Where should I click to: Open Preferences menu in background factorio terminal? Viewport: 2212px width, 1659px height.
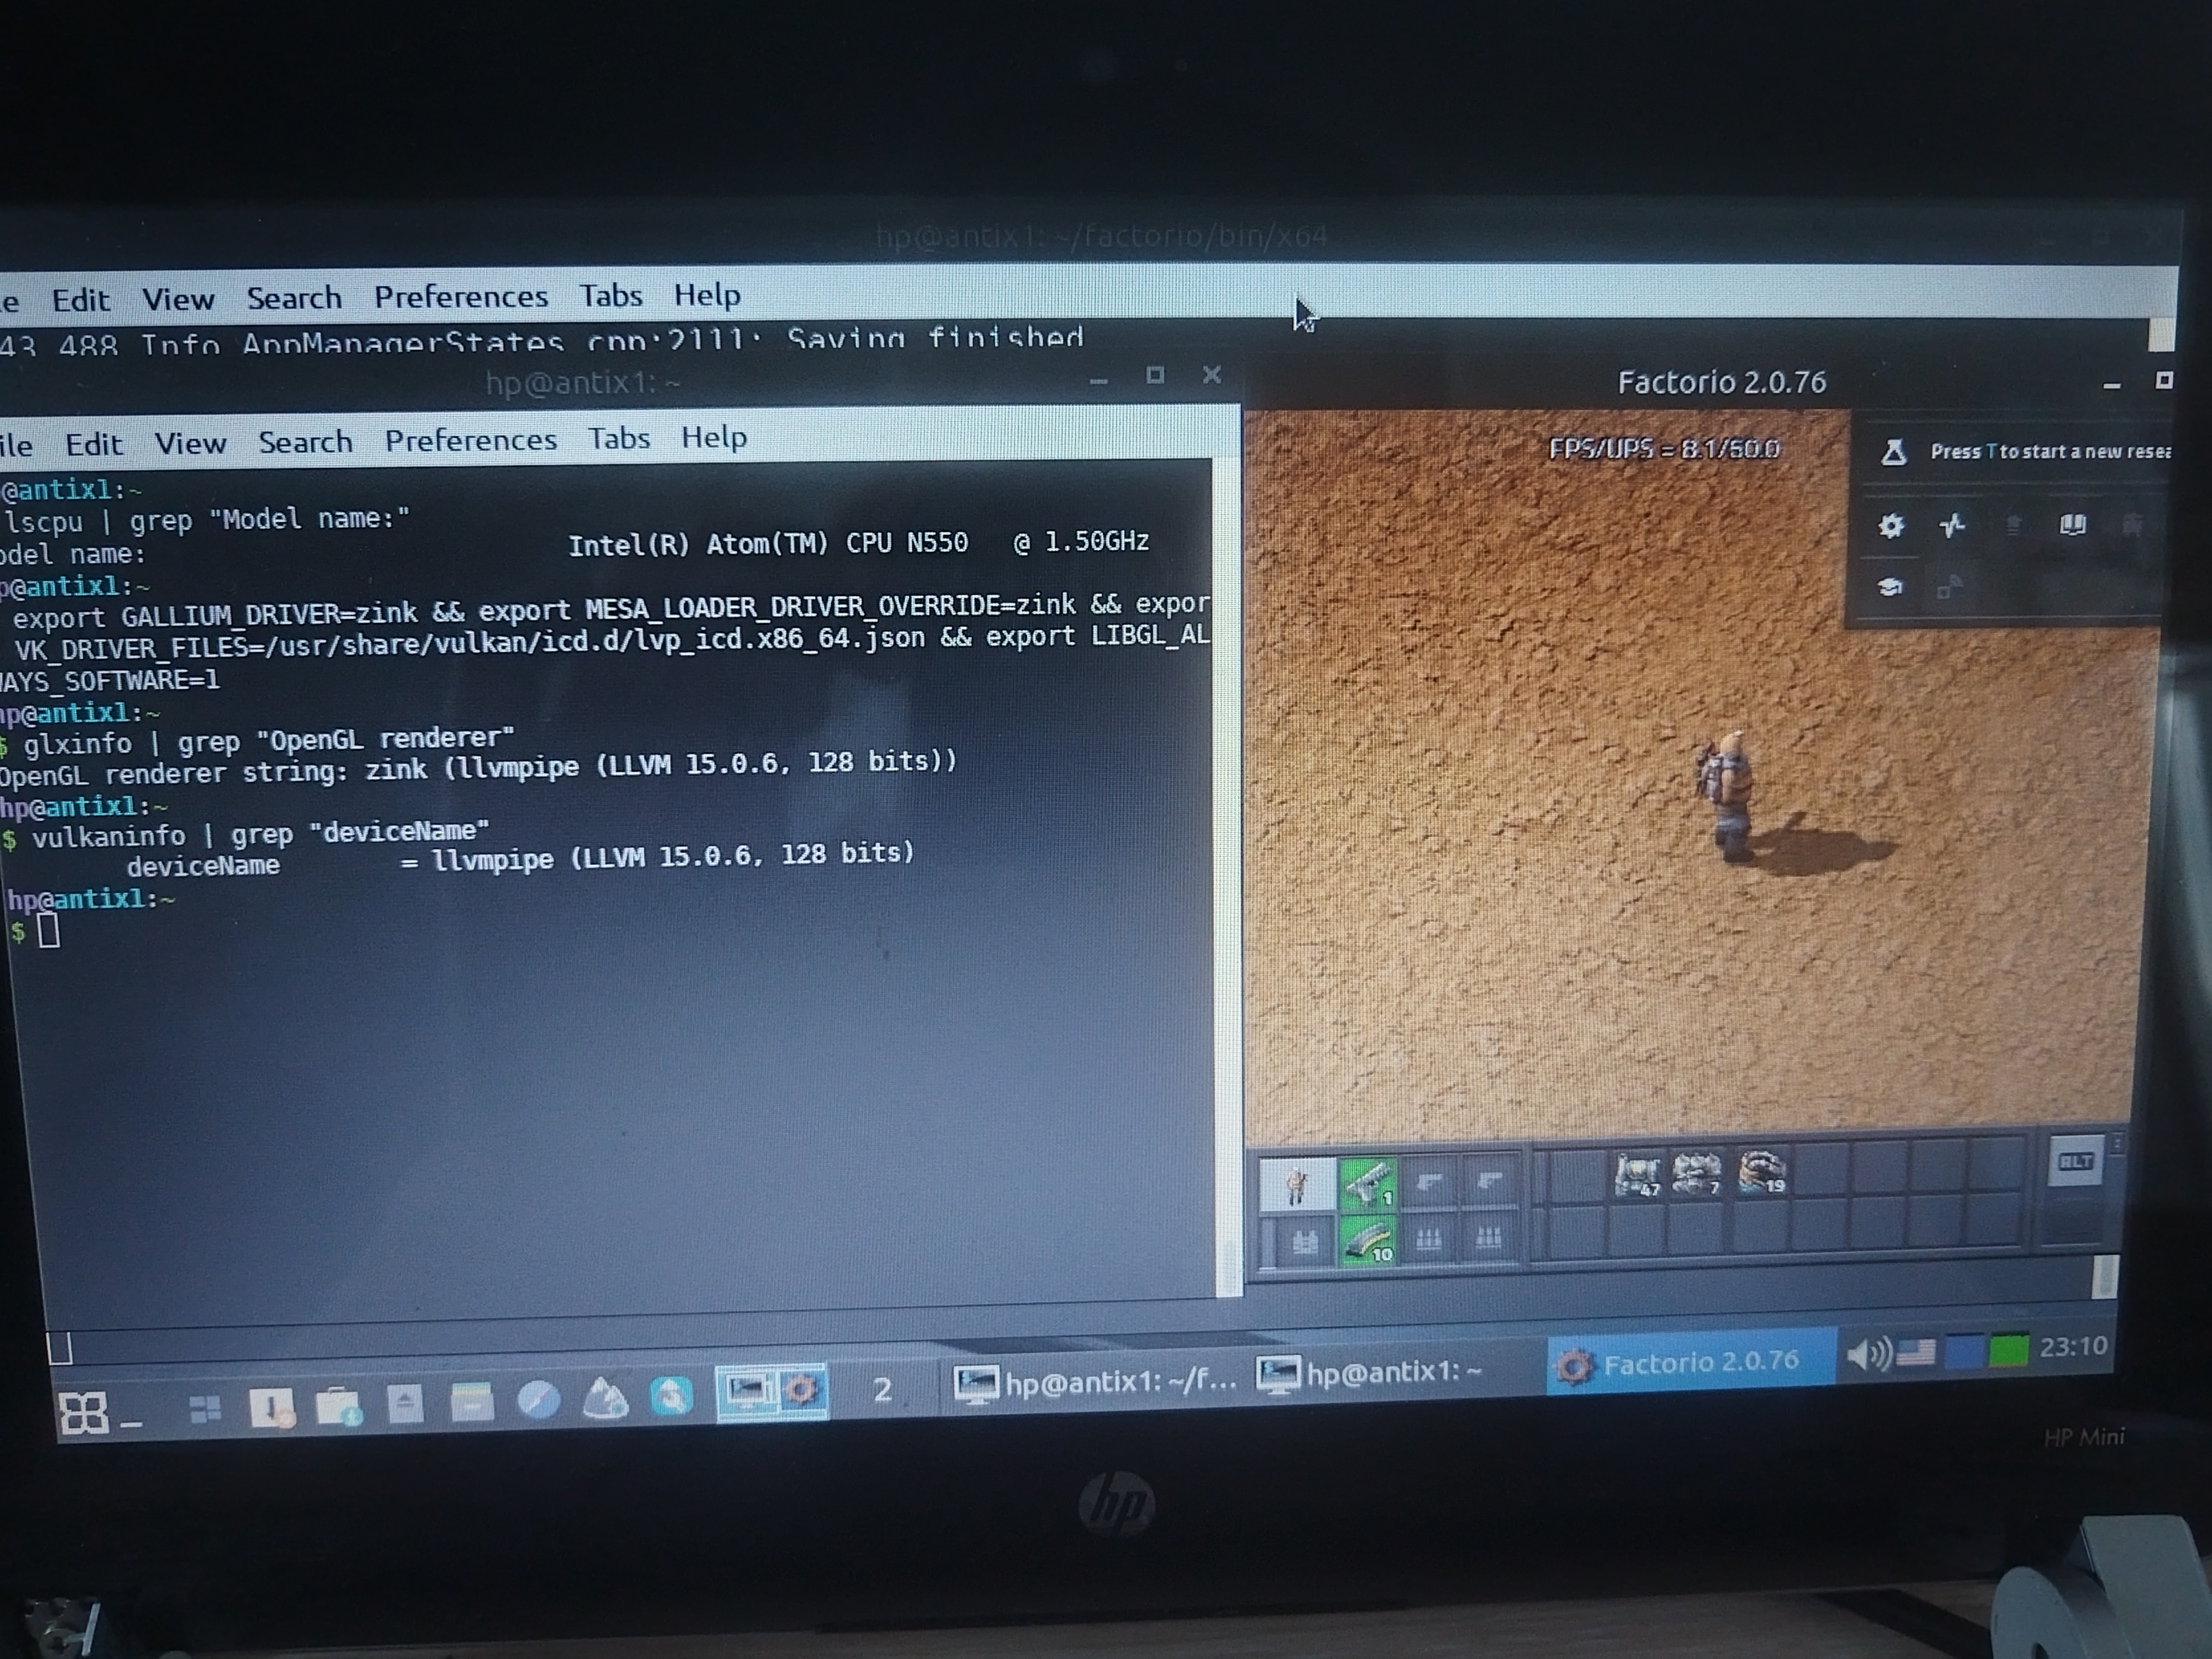(460, 297)
